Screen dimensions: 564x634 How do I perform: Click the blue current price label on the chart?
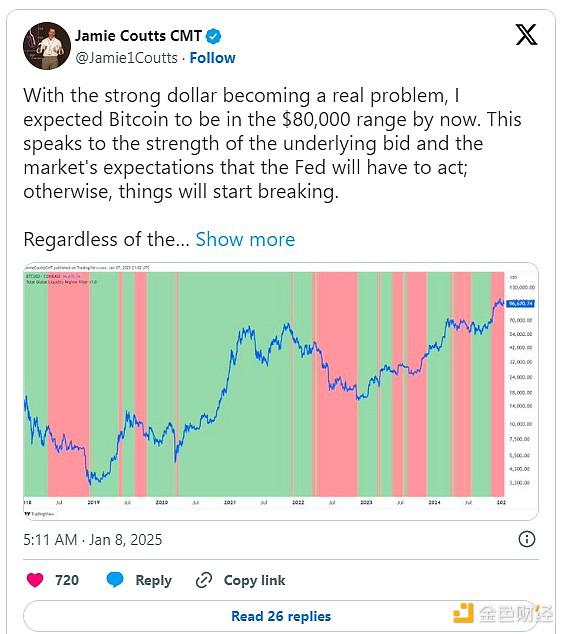(521, 303)
